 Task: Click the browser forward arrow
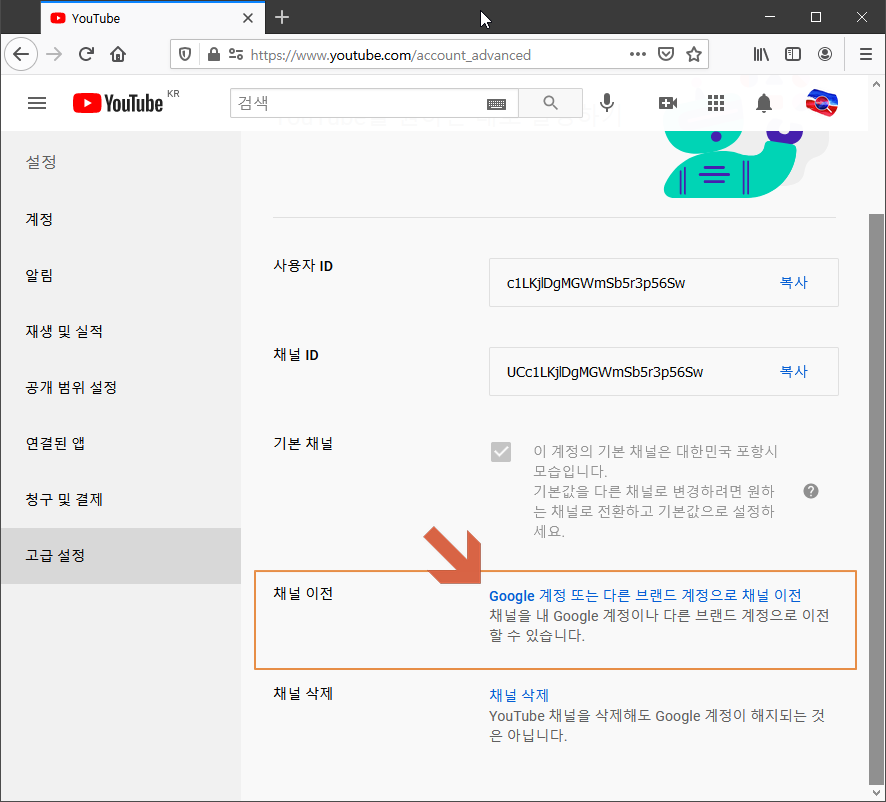pyautogui.click(x=54, y=54)
